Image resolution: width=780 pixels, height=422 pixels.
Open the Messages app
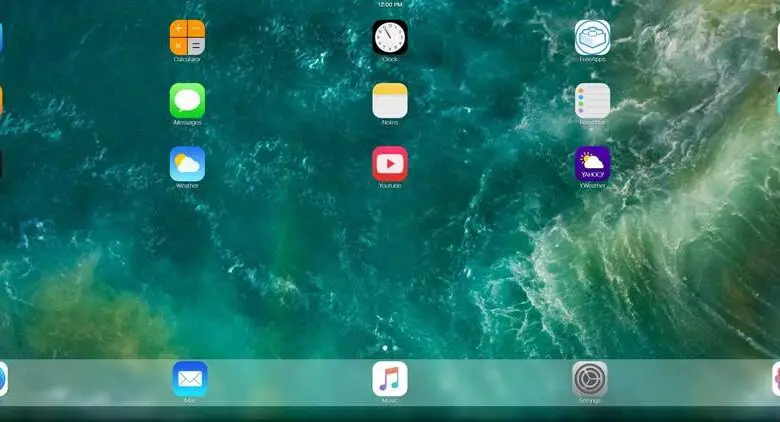pos(187,101)
